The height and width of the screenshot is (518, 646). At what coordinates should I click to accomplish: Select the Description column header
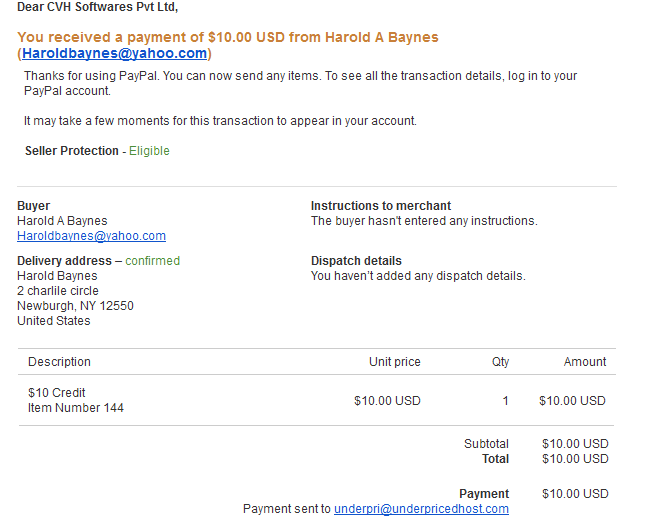59,362
